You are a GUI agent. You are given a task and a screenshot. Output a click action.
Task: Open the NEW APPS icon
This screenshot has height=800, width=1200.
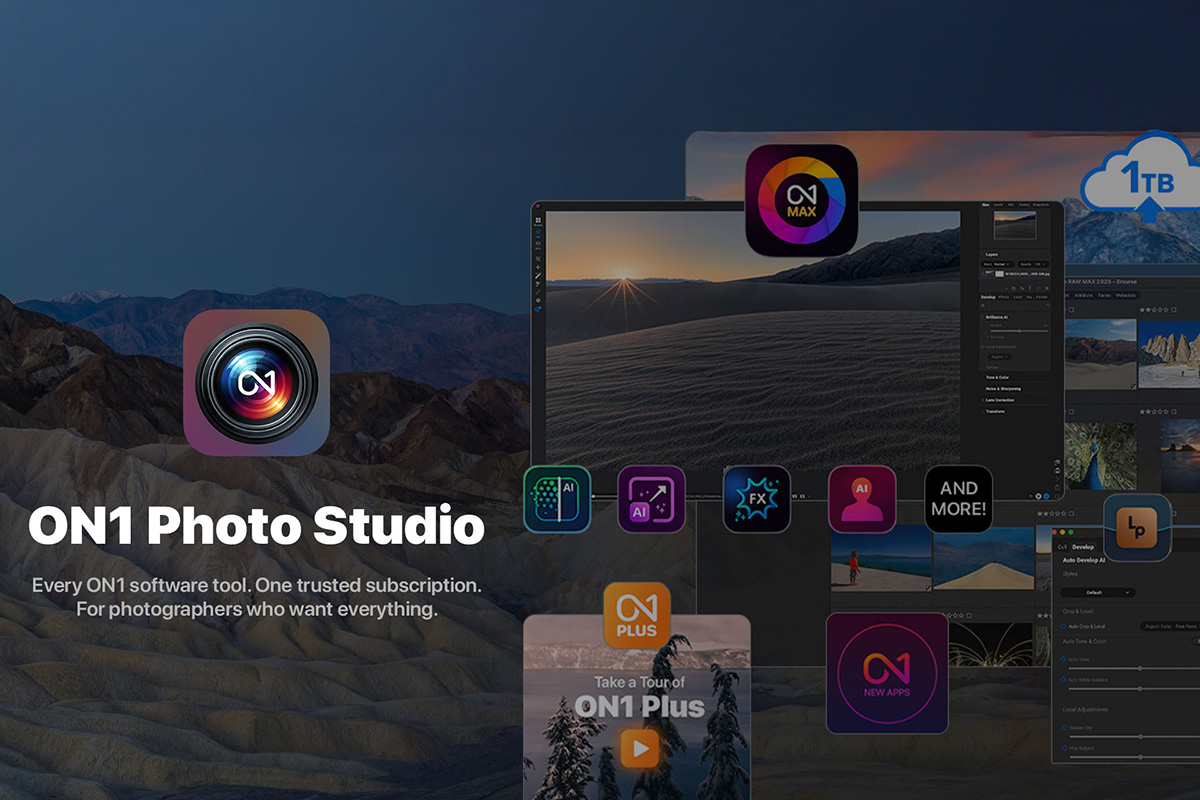pos(887,673)
